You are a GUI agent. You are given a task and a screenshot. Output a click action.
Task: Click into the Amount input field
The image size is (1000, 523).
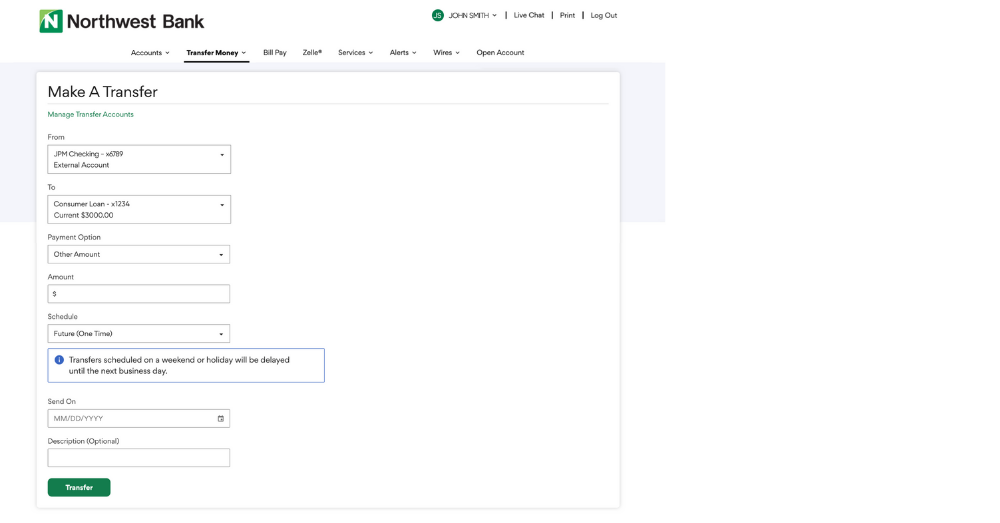click(139, 294)
